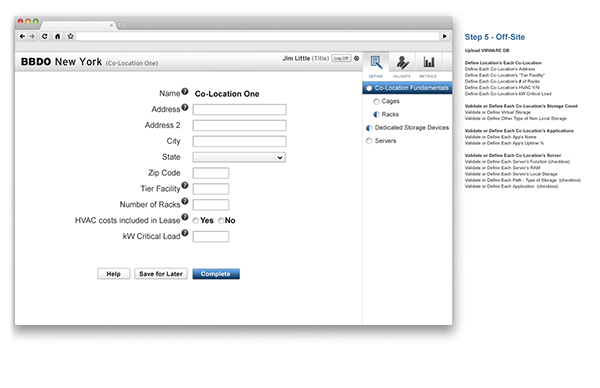Show help for Tier Facility

tap(185, 185)
